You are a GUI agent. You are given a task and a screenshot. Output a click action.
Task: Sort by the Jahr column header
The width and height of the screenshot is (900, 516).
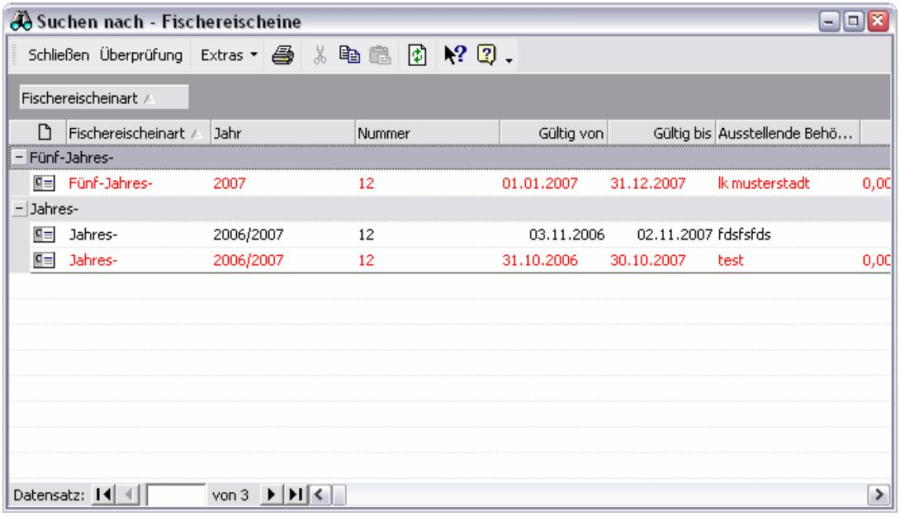tap(281, 133)
